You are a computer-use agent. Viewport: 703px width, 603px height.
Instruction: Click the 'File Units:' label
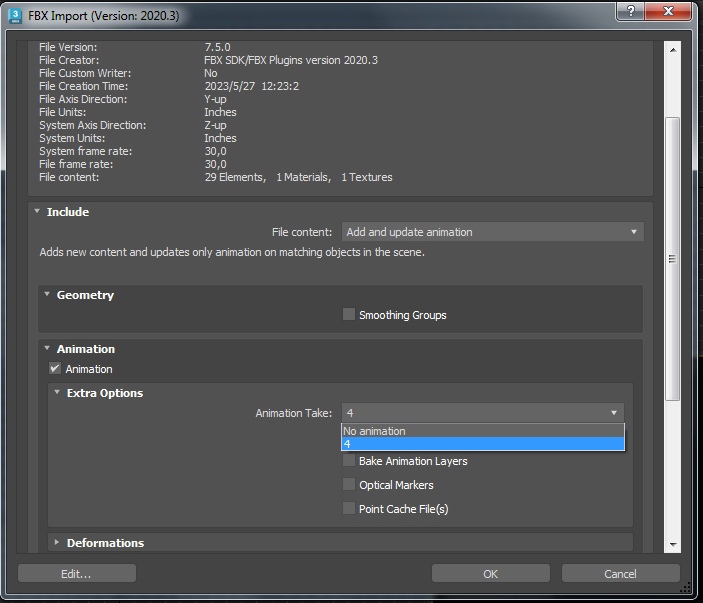62,112
